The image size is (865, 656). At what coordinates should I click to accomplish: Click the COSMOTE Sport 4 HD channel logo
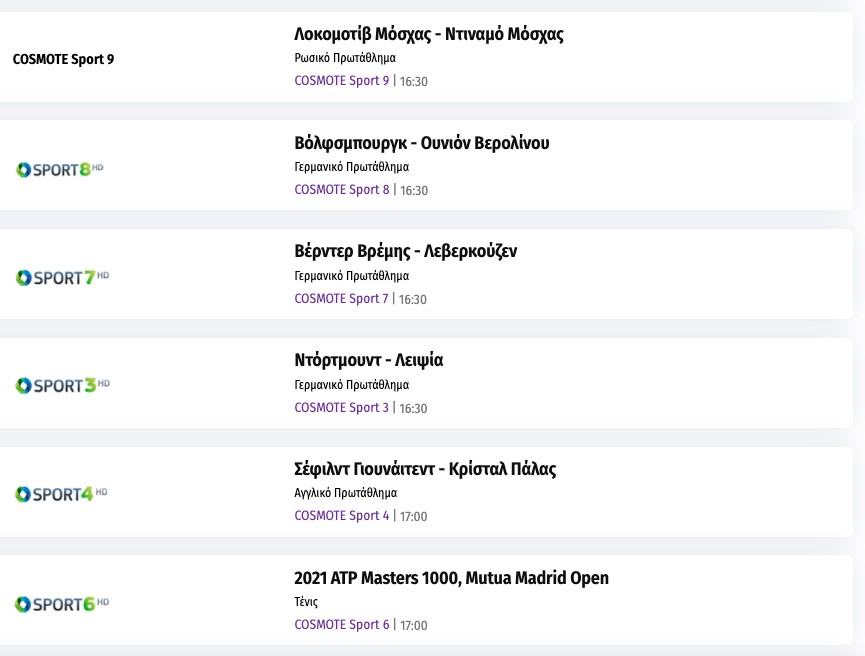pyautogui.click(x=61, y=493)
